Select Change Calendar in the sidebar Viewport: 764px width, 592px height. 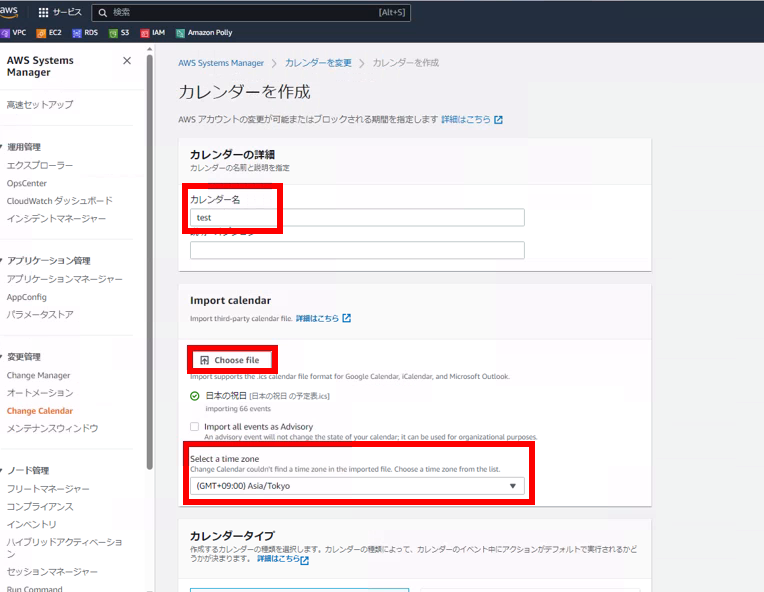click(x=39, y=411)
